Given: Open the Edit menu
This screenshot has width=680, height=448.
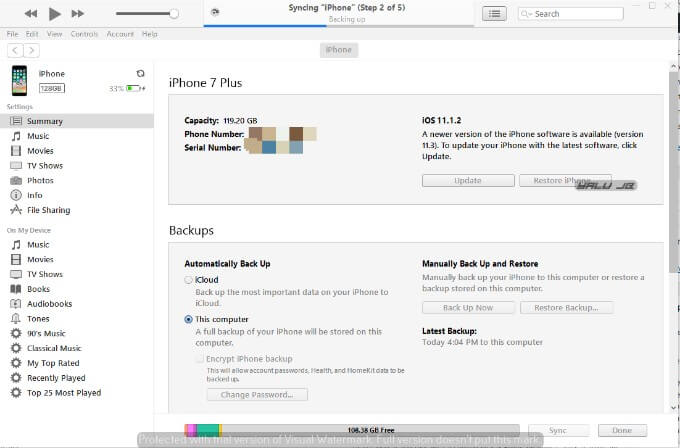Looking at the screenshot, I should tap(32, 34).
